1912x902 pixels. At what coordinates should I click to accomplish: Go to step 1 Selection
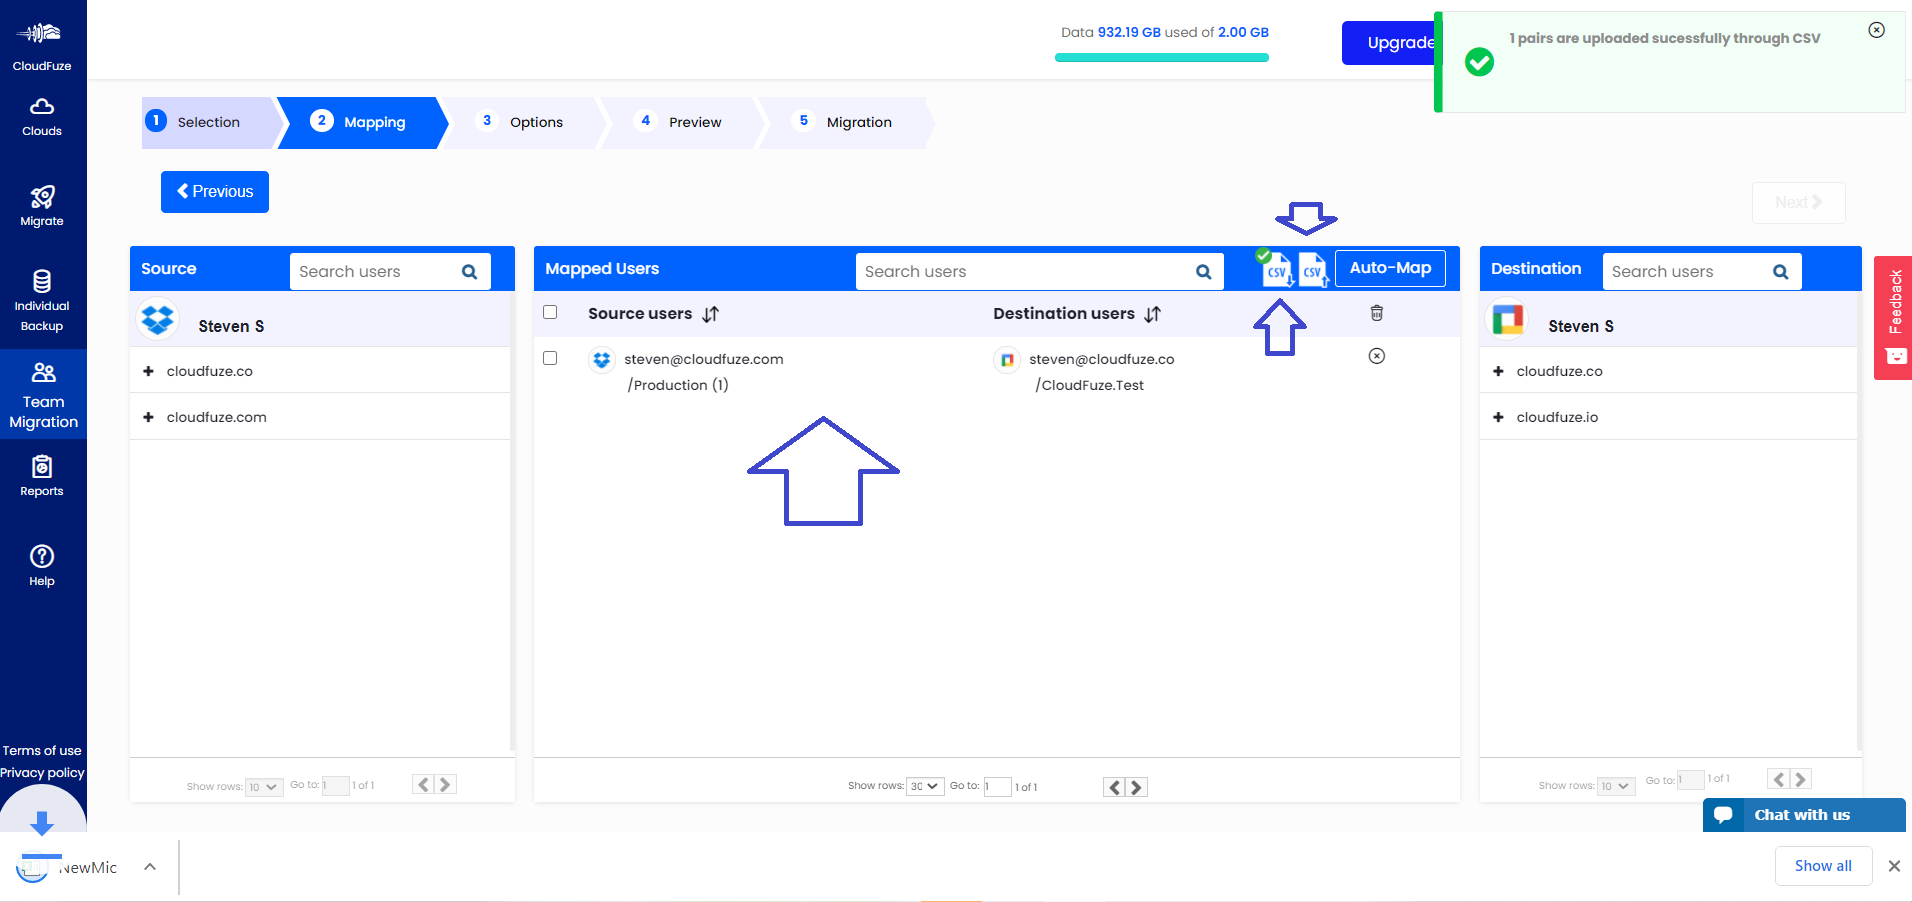click(208, 122)
